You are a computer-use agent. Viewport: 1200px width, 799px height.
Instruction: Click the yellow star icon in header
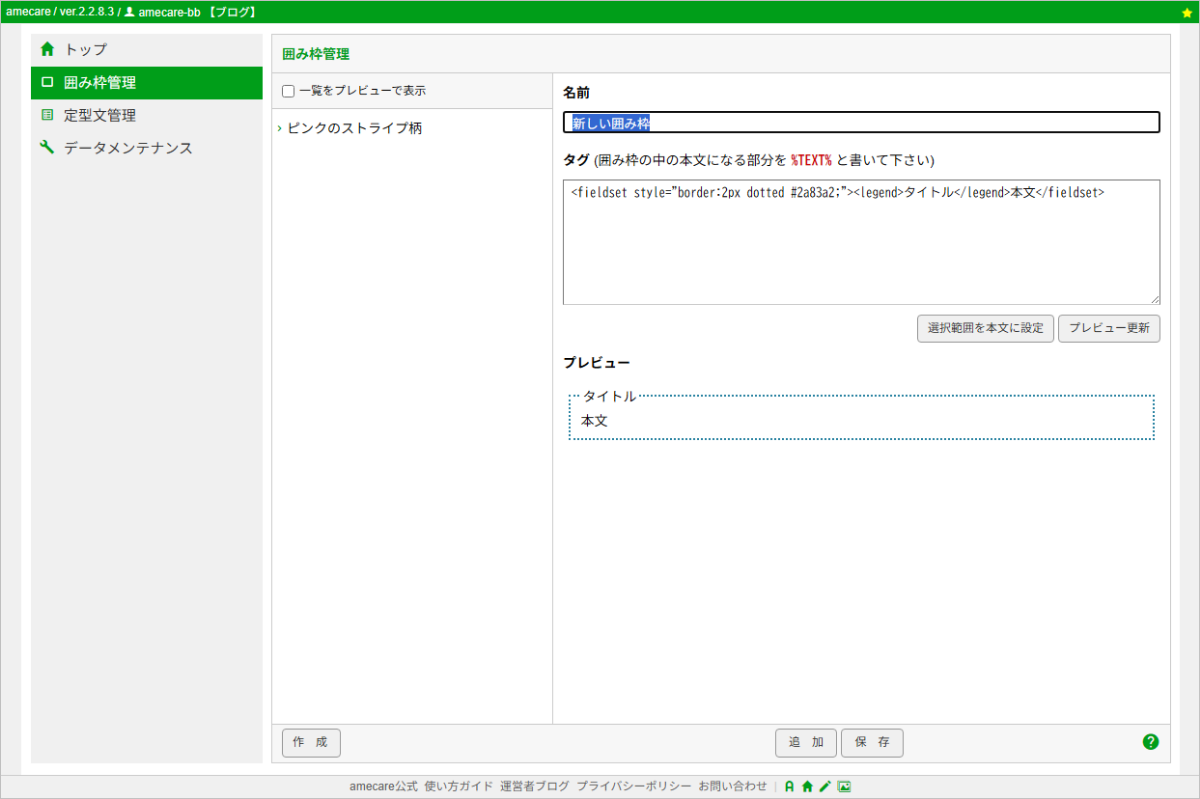tap(1187, 12)
